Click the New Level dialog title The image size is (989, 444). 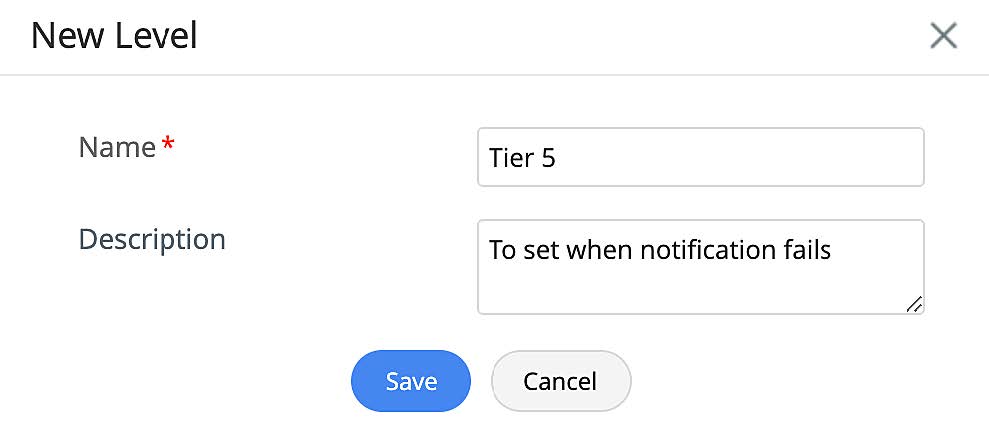[x=114, y=37]
